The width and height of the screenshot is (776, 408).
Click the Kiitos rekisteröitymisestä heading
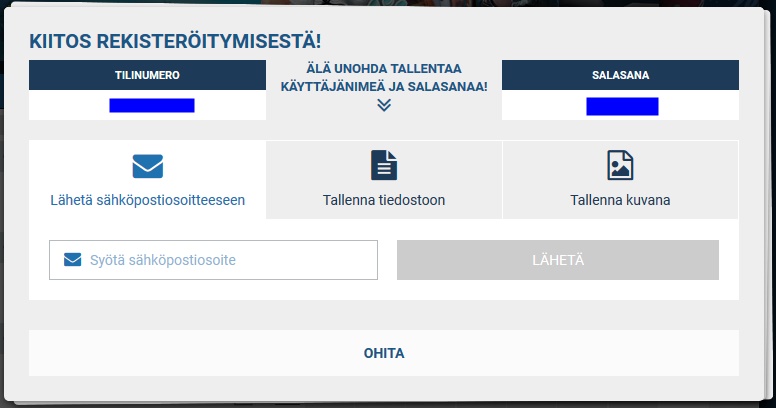point(175,41)
